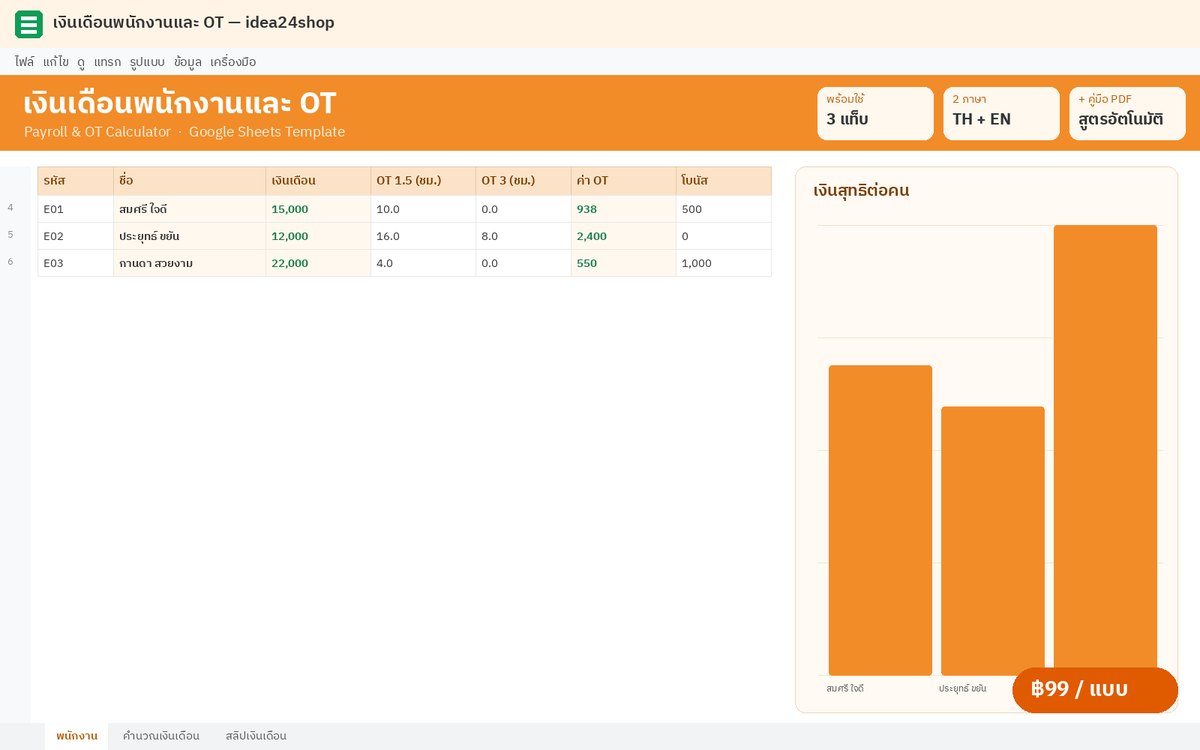The width and height of the screenshot is (1200, 750).
Task: Click salary cell 12,000
Action: point(318,236)
